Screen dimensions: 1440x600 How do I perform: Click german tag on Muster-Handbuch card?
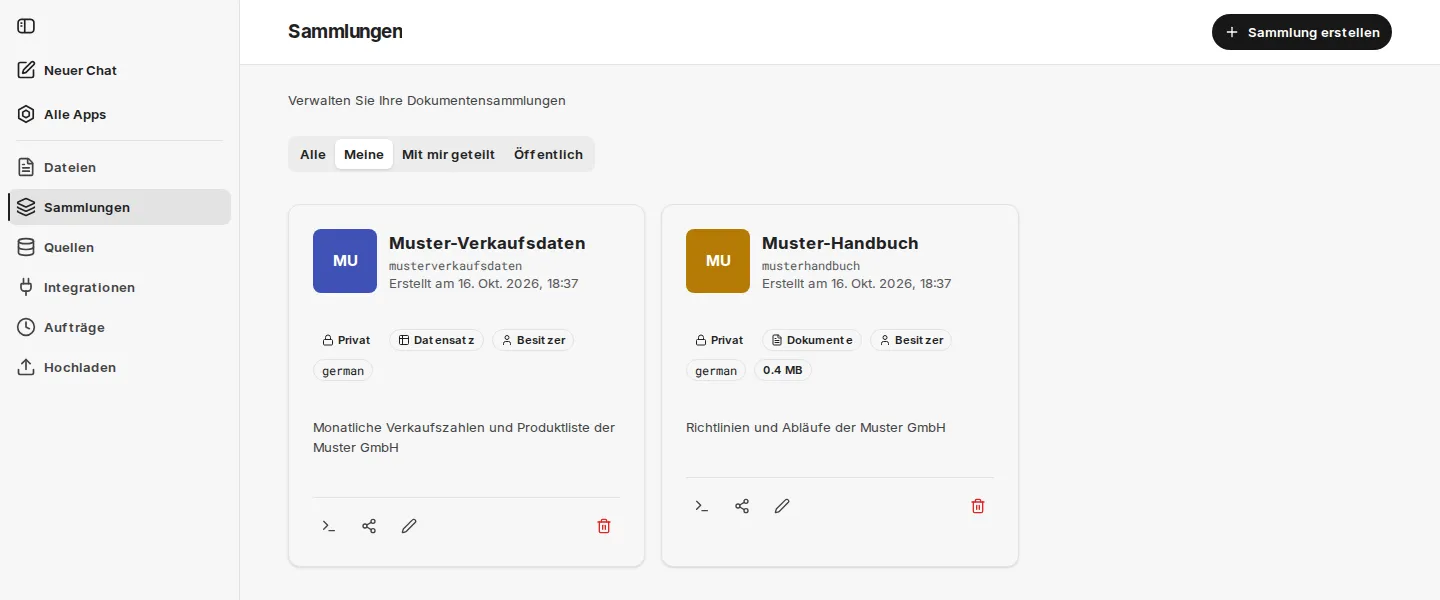pos(716,370)
